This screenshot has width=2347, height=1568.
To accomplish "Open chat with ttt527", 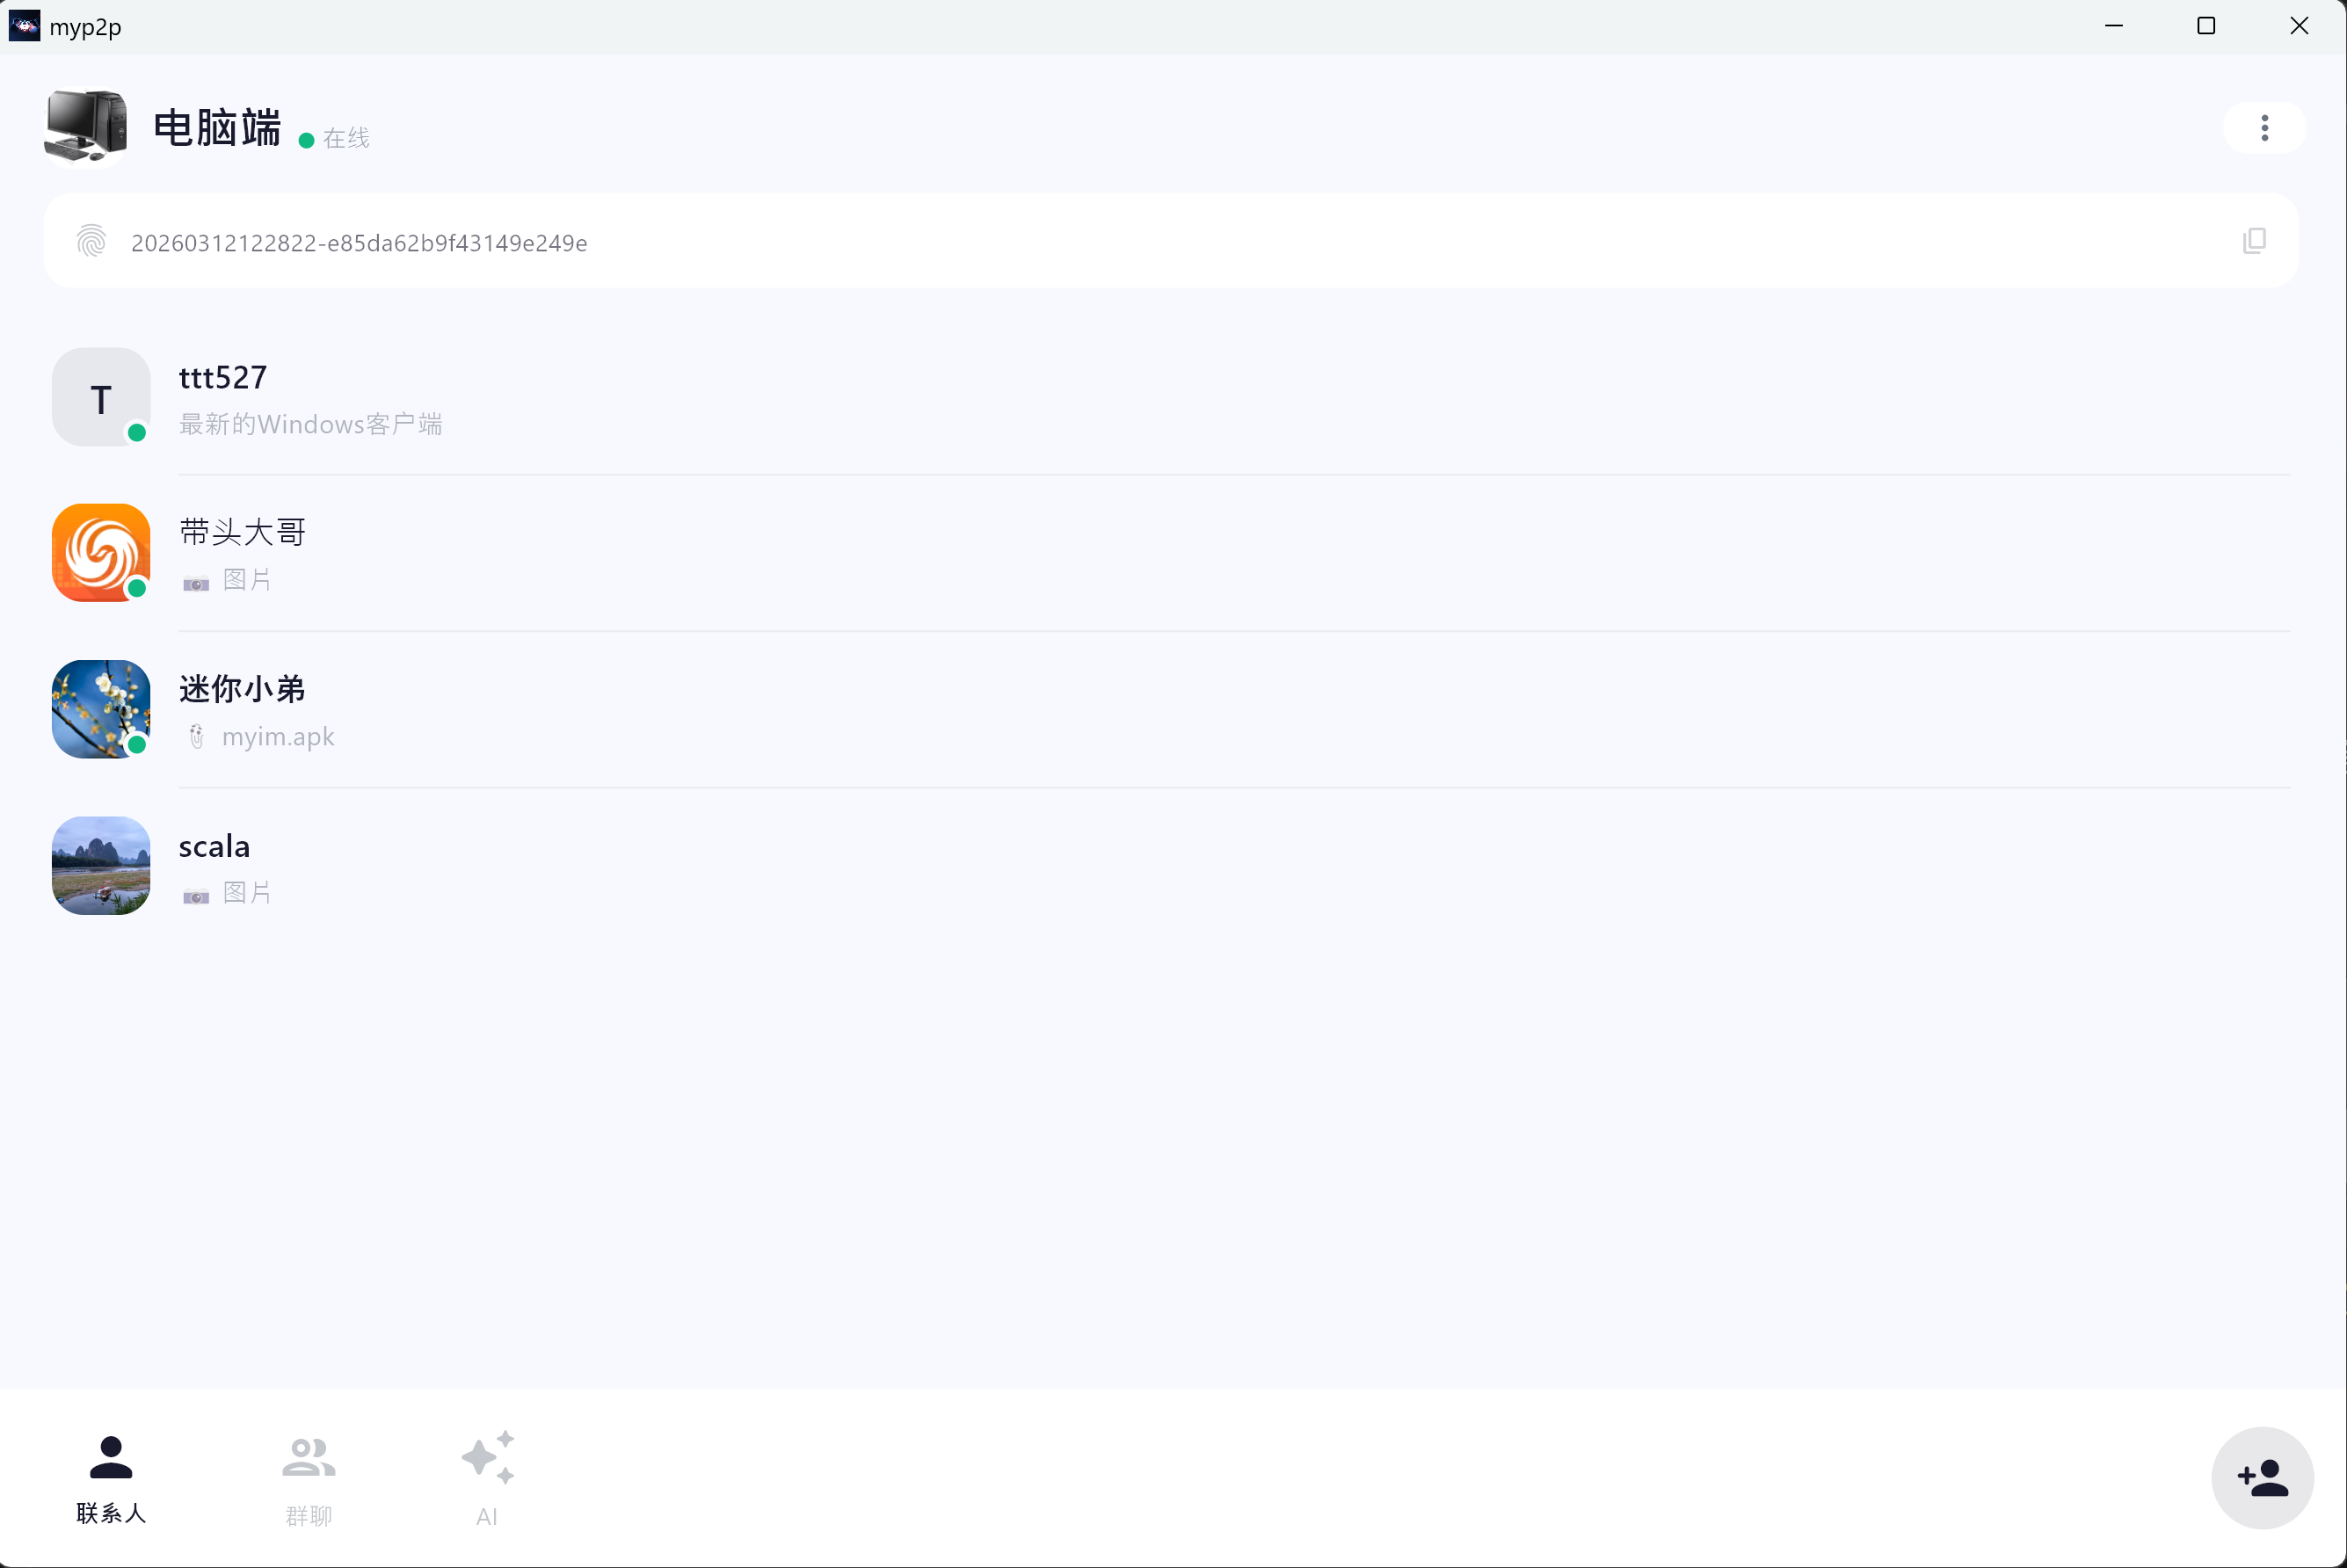I will (x=222, y=378).
